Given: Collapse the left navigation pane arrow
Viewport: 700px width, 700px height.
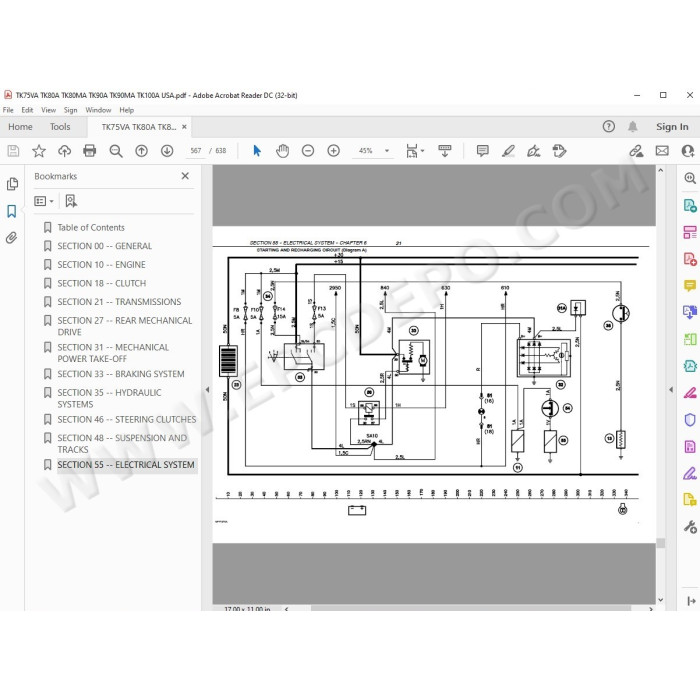Looking at the screenshot, I should click(207, 390).
